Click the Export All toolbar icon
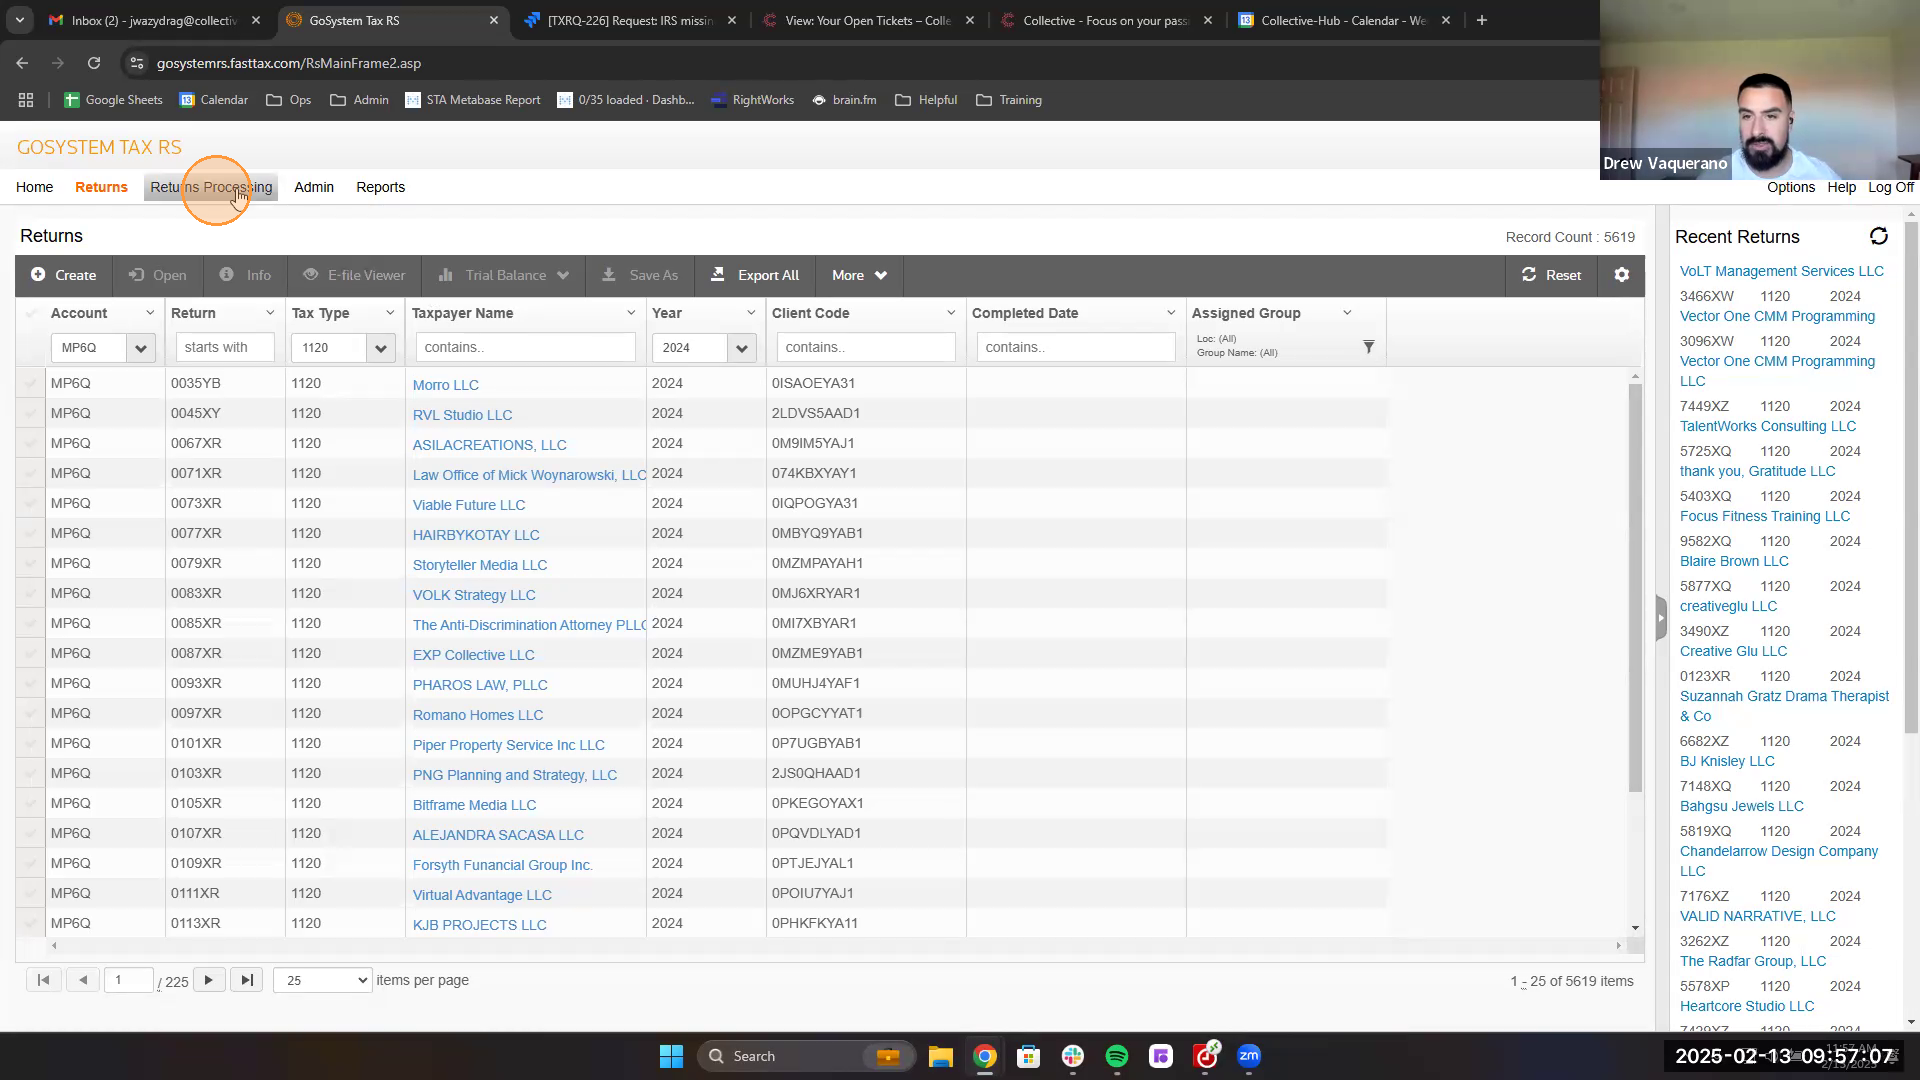 click(718, 275)
